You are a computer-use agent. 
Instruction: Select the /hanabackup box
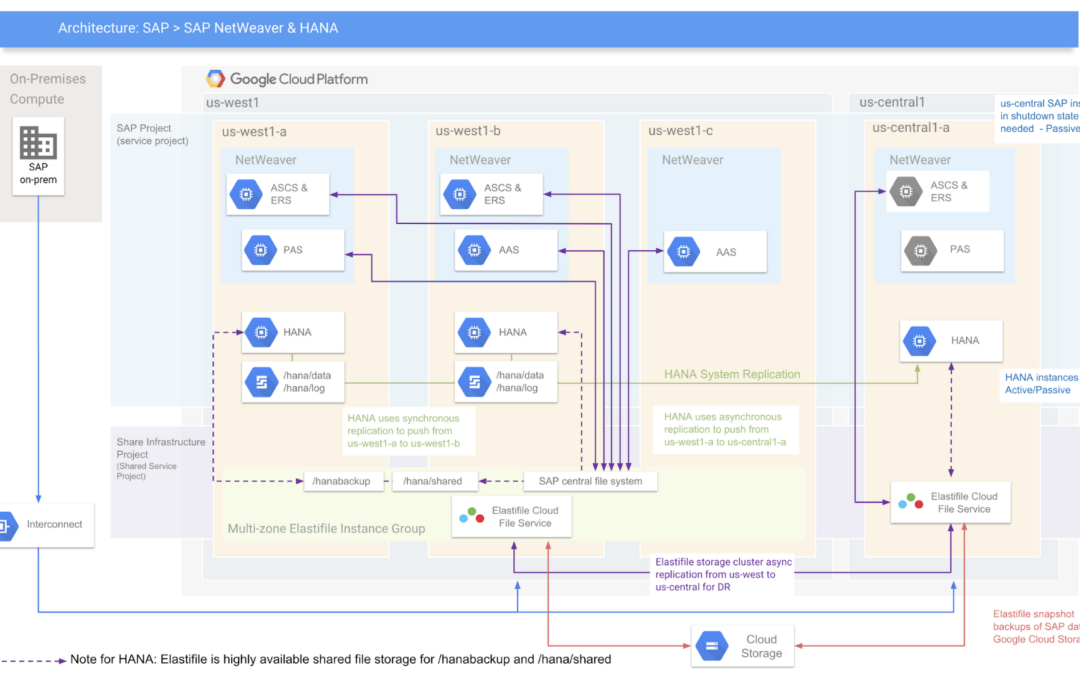pyautogui.click(x=342, y=481)
